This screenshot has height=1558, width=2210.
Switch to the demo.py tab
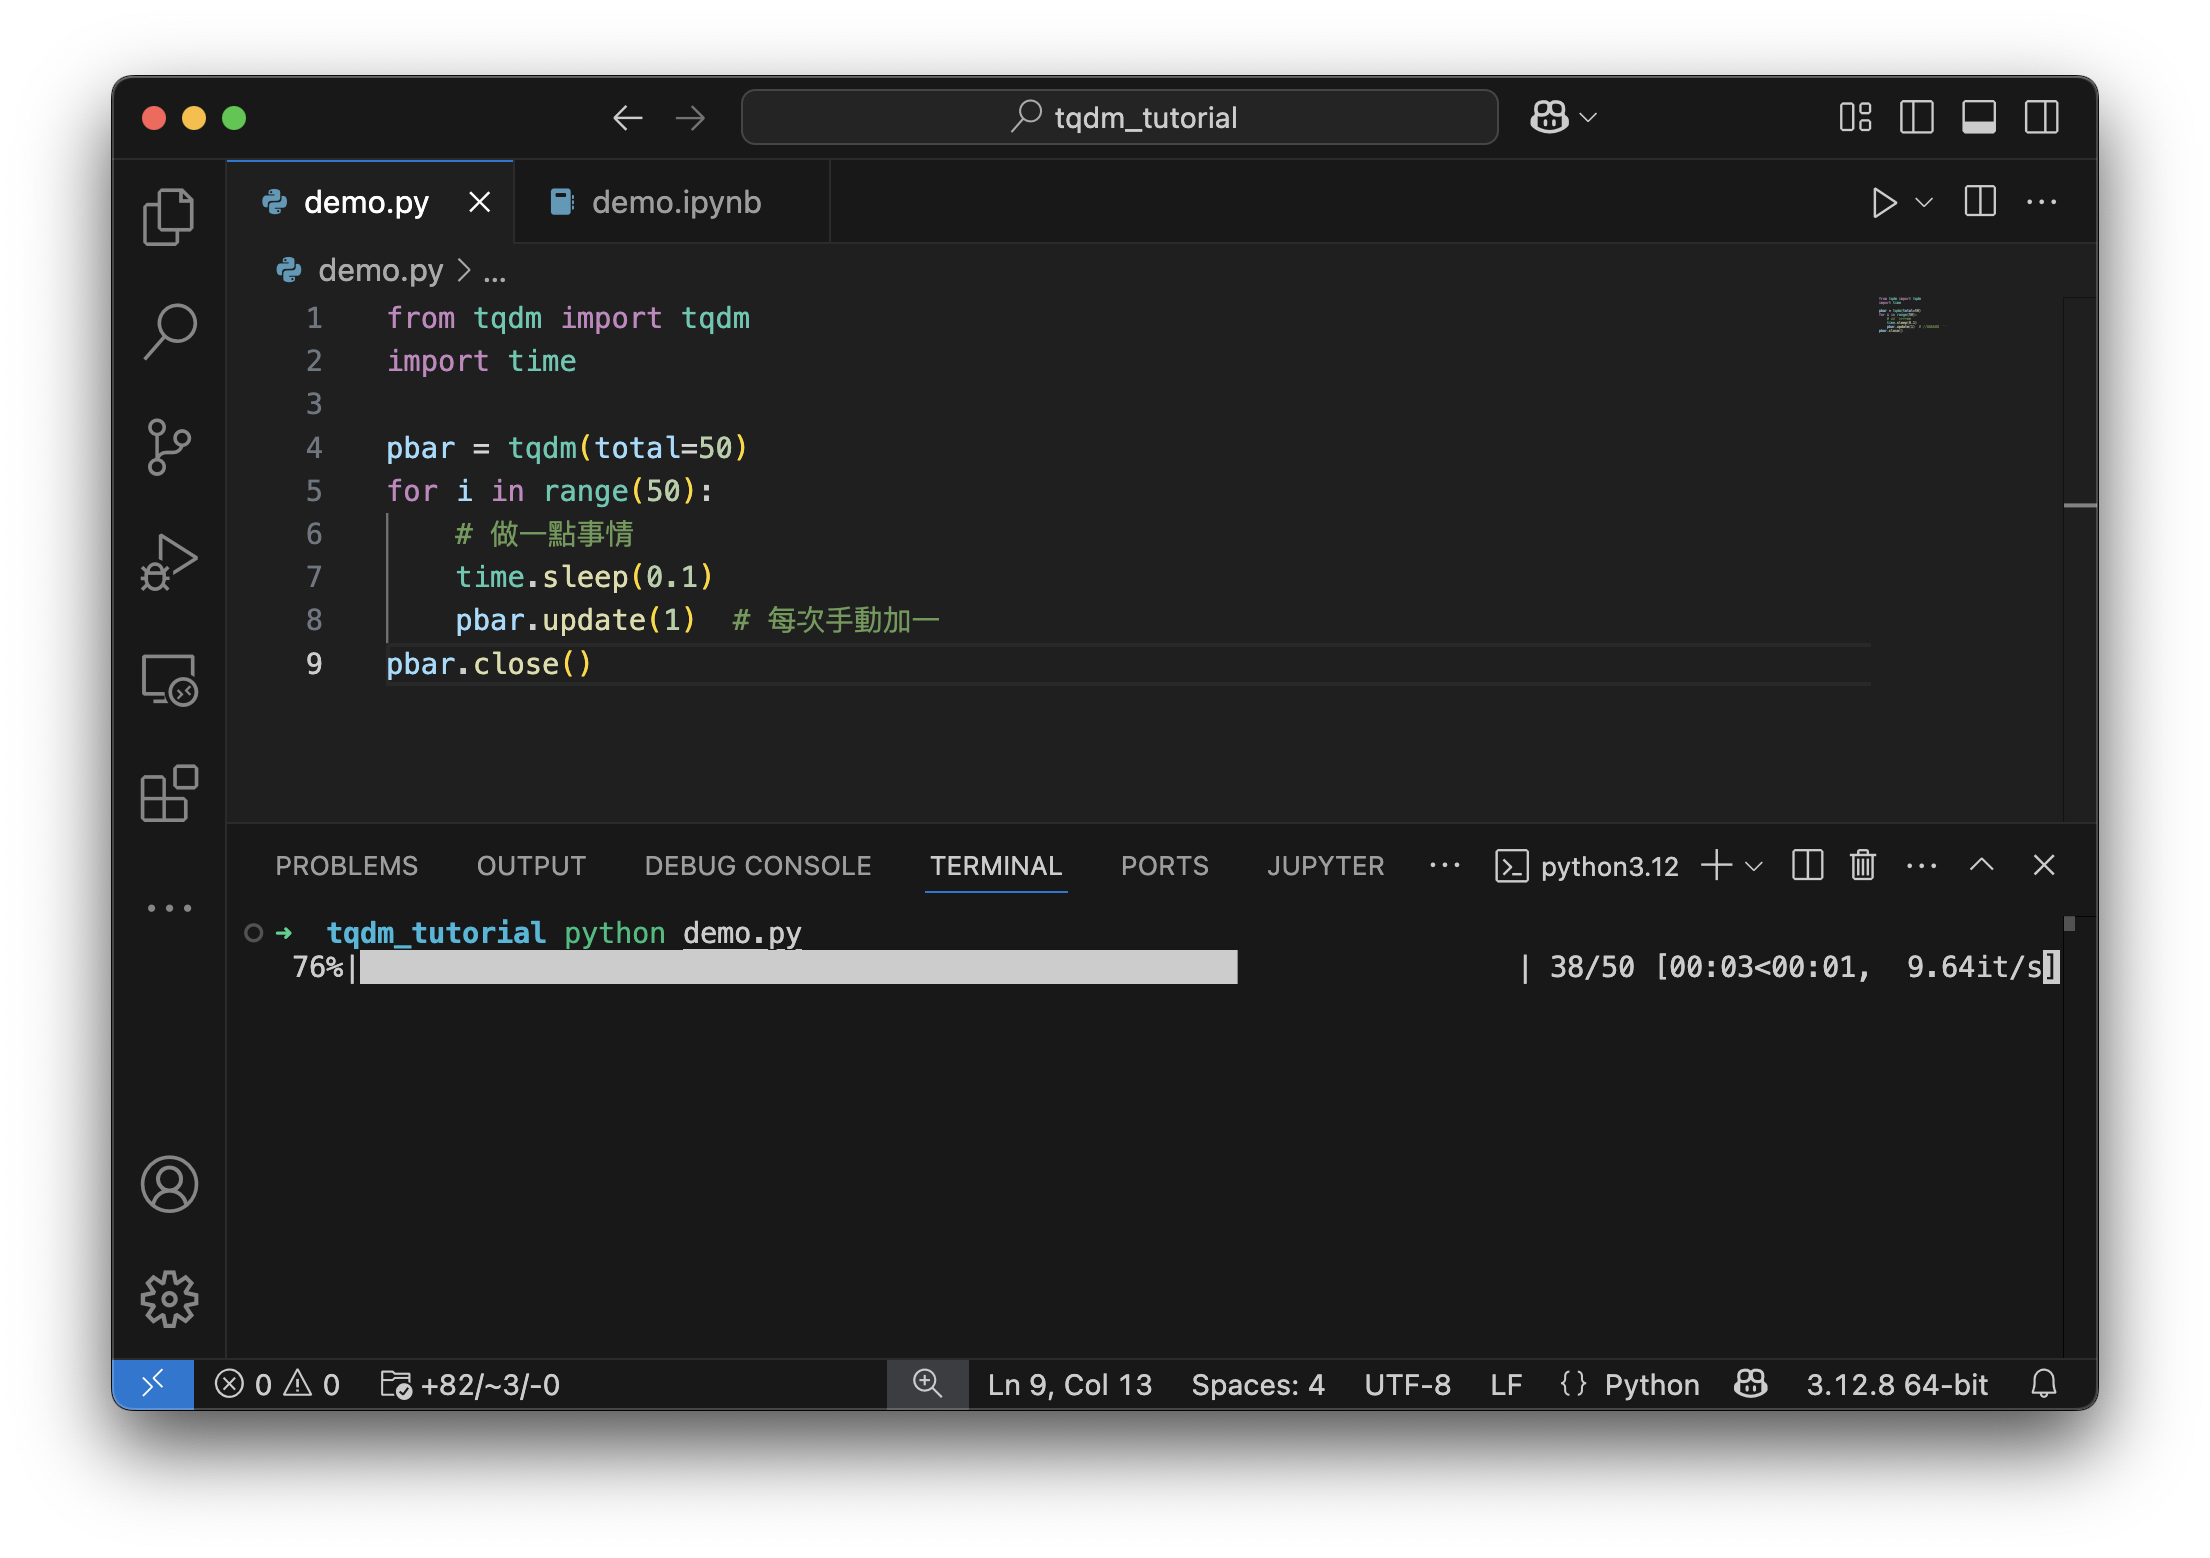(369, 202)
